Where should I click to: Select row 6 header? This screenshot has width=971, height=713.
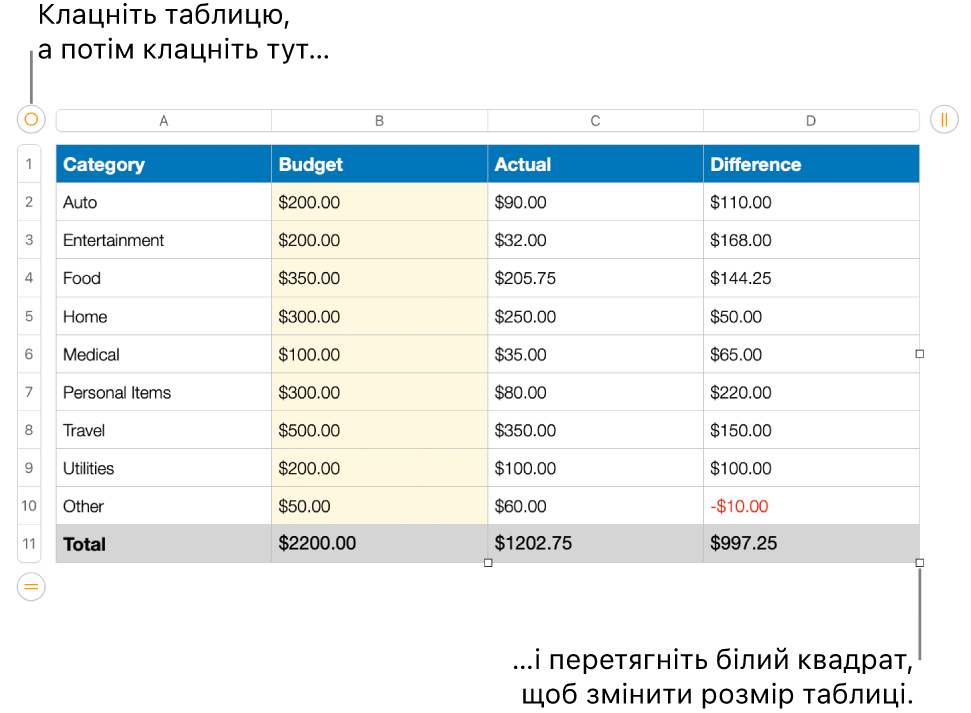(29, 354)
